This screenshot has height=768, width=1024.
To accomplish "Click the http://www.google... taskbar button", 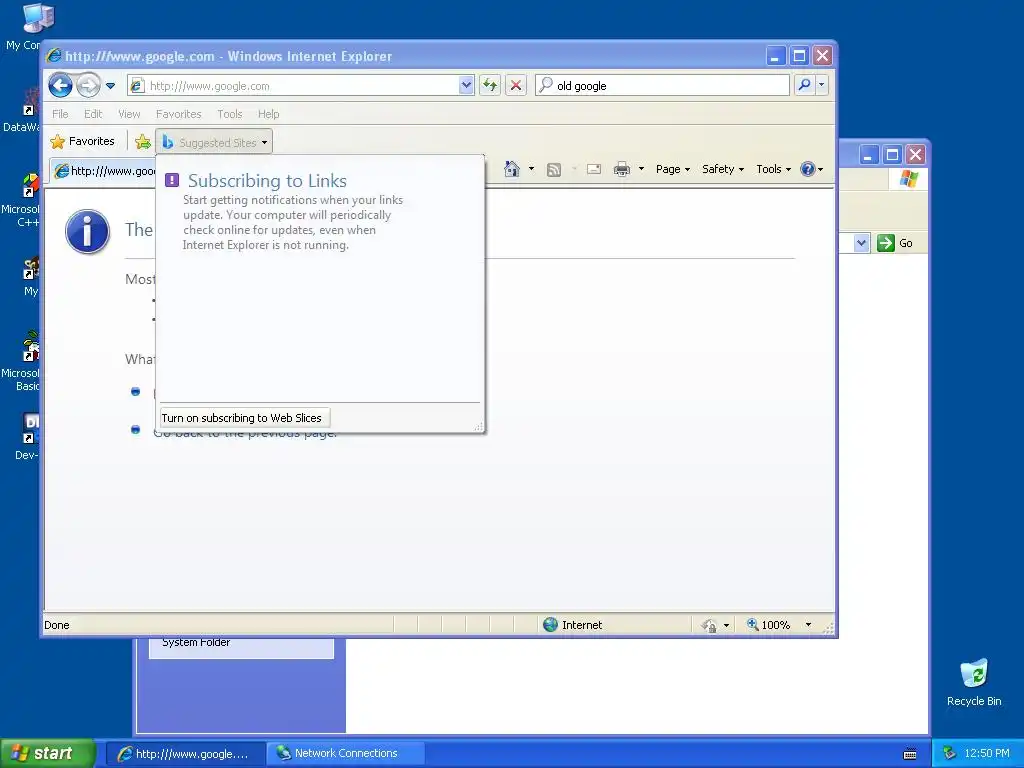I will point(185,754).
